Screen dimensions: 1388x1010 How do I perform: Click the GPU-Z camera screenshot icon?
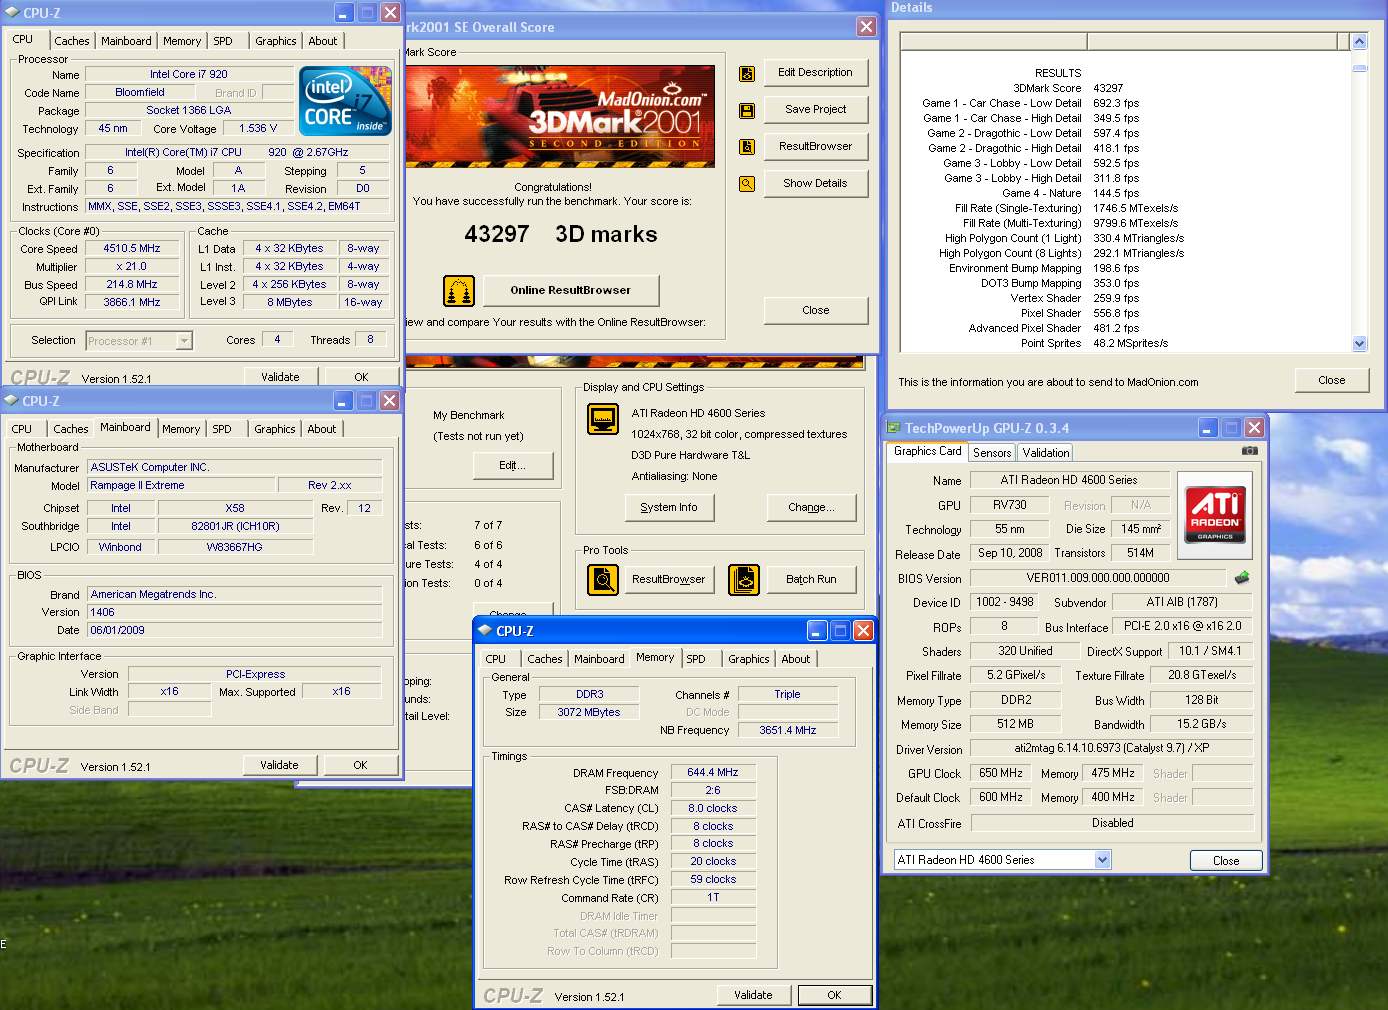coord(1250,451)
